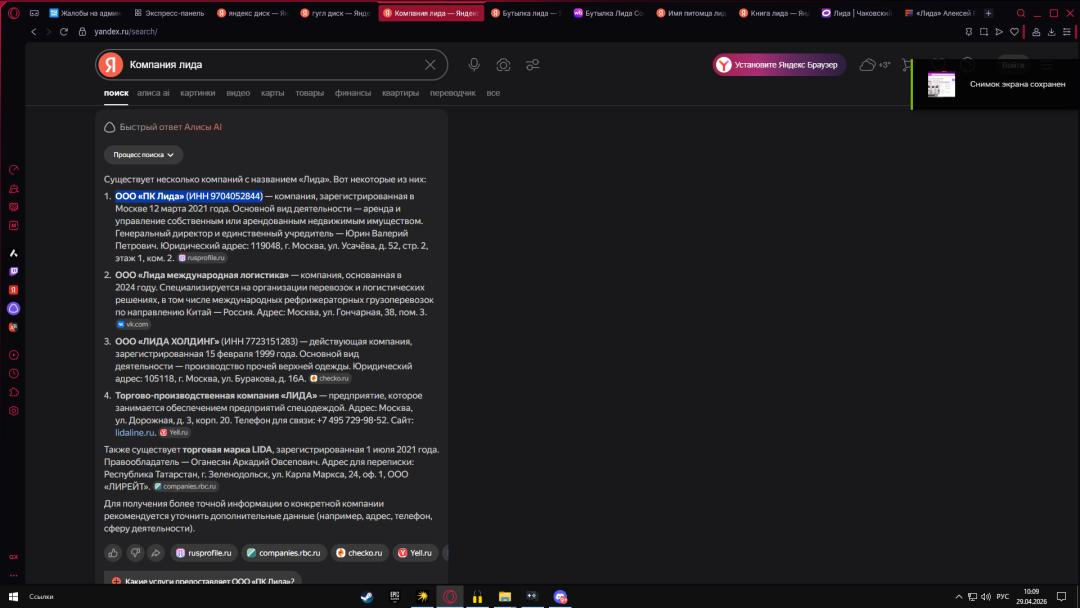This screenshot has height=608, width=1080.
Task: Switch to 'яндекс диск' tab
Action: [x=252, y=13]
